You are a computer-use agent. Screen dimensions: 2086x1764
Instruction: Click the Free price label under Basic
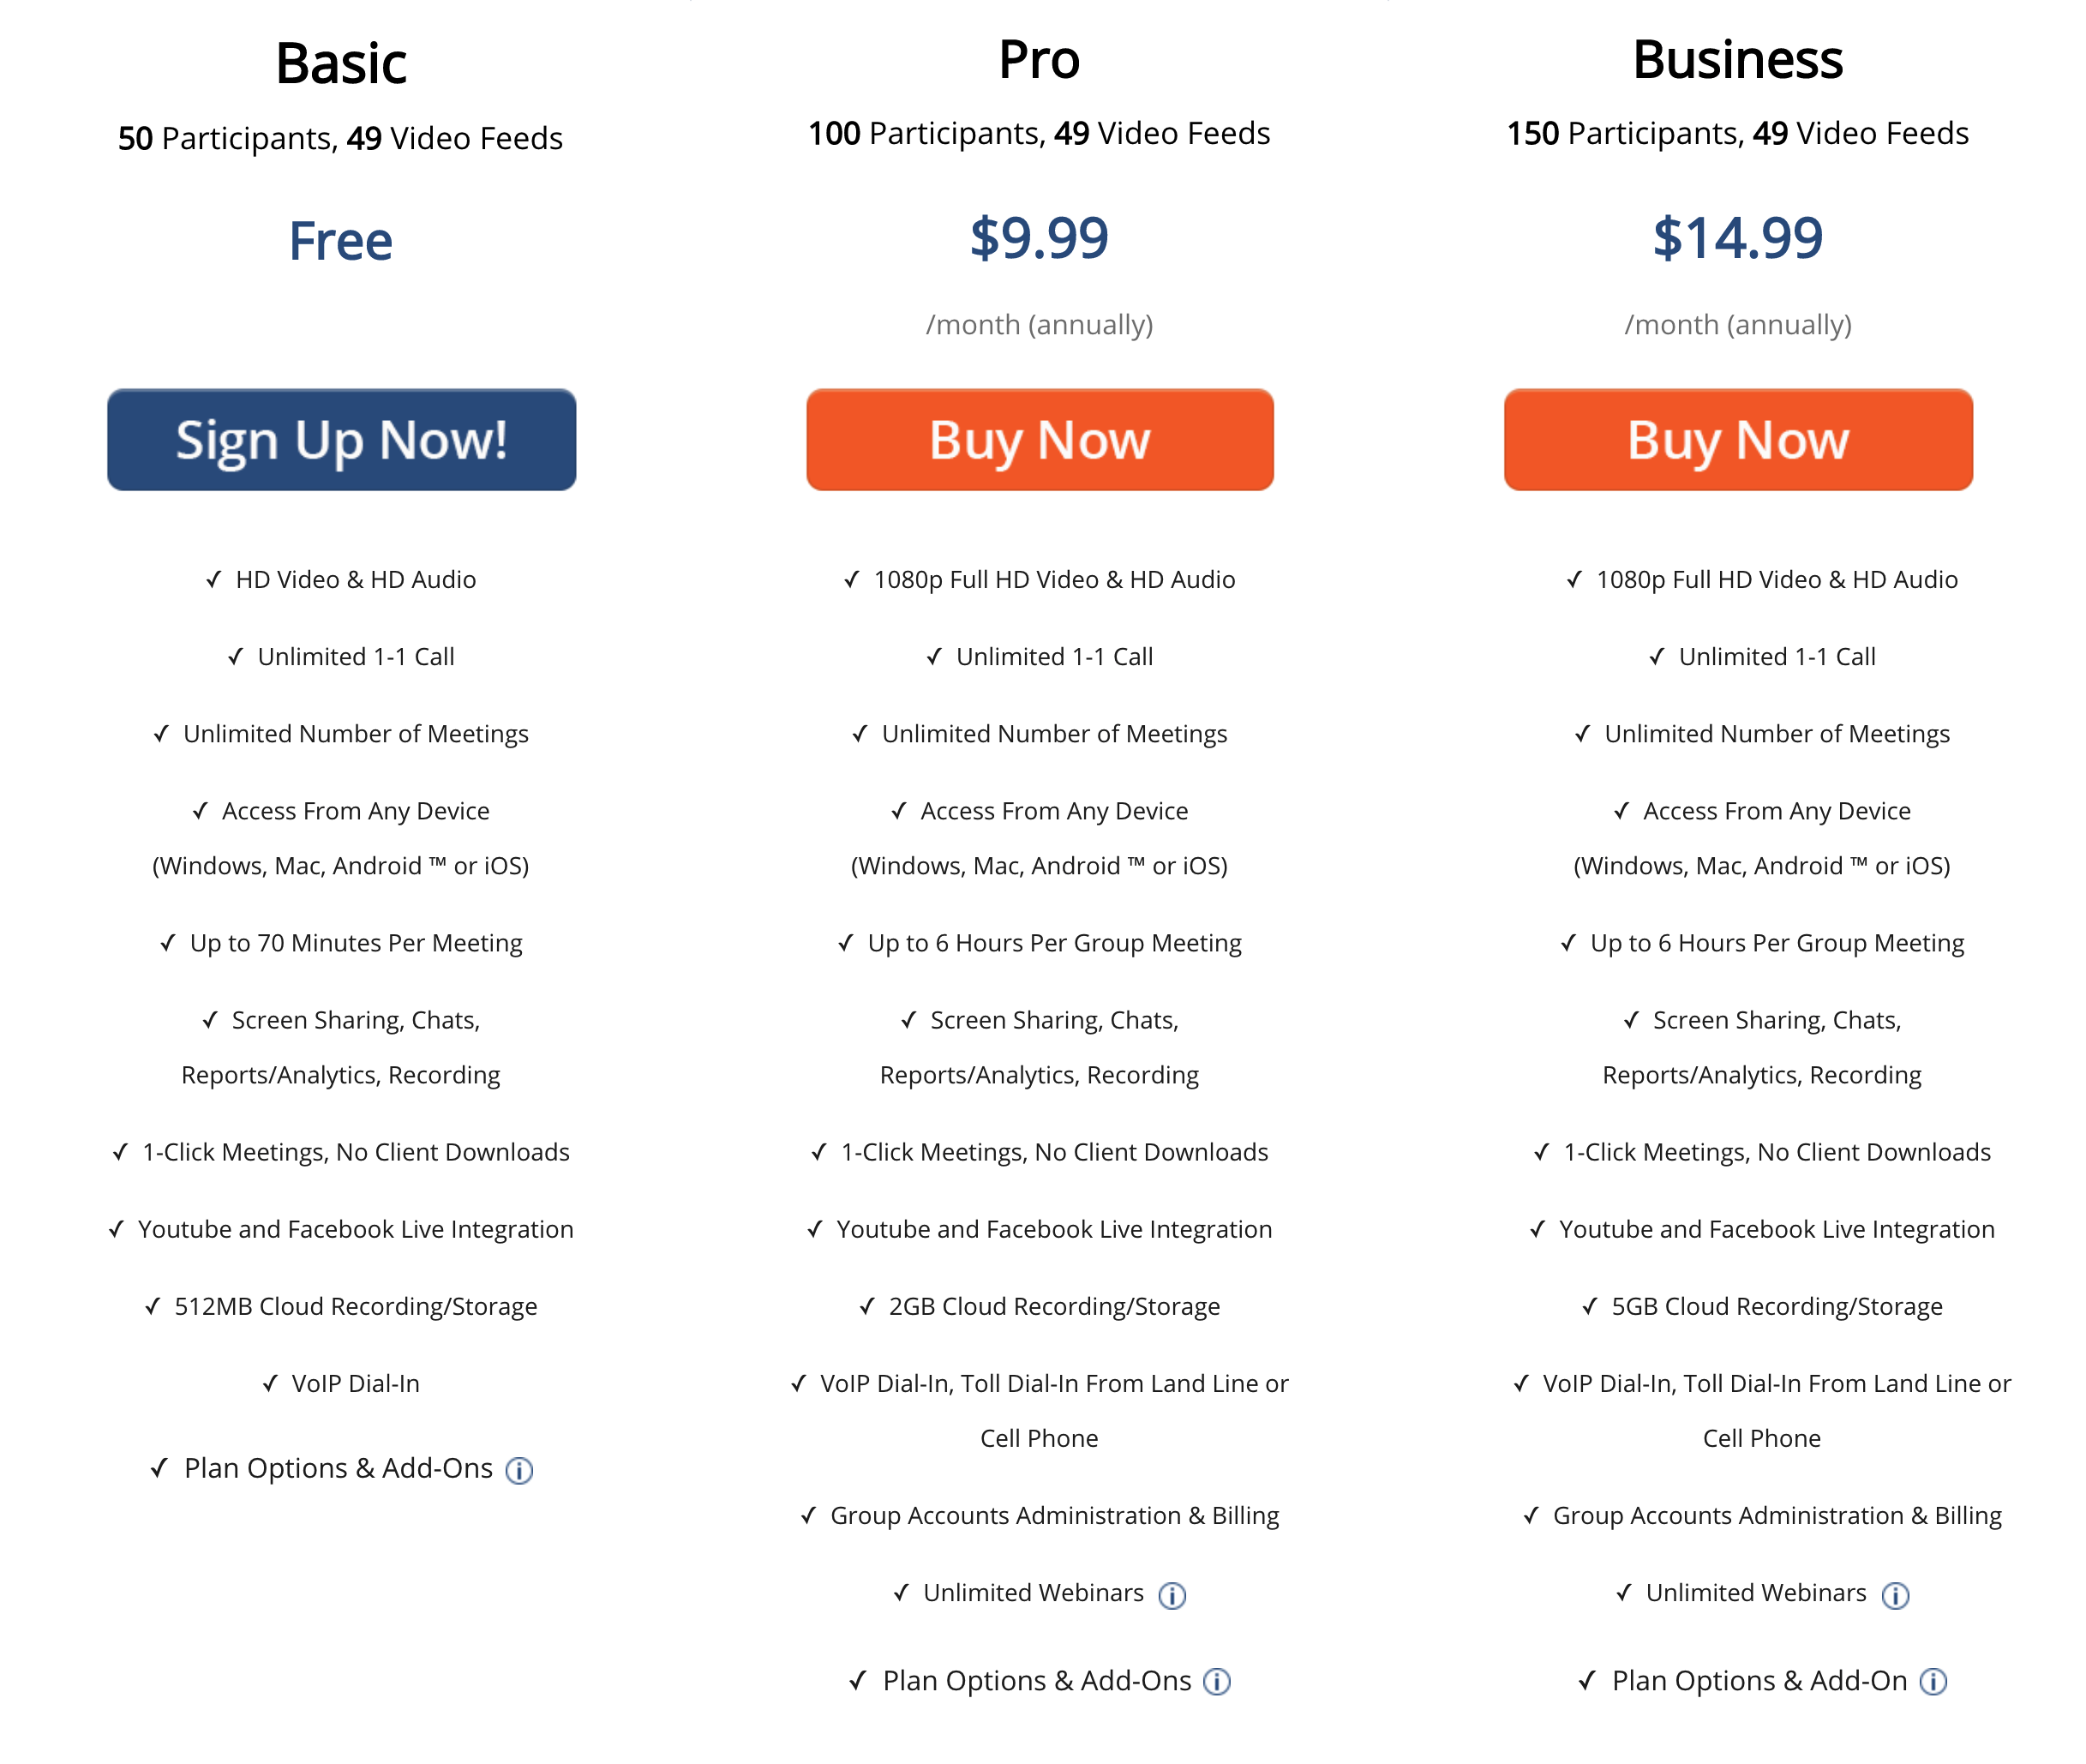coord(341,241)
